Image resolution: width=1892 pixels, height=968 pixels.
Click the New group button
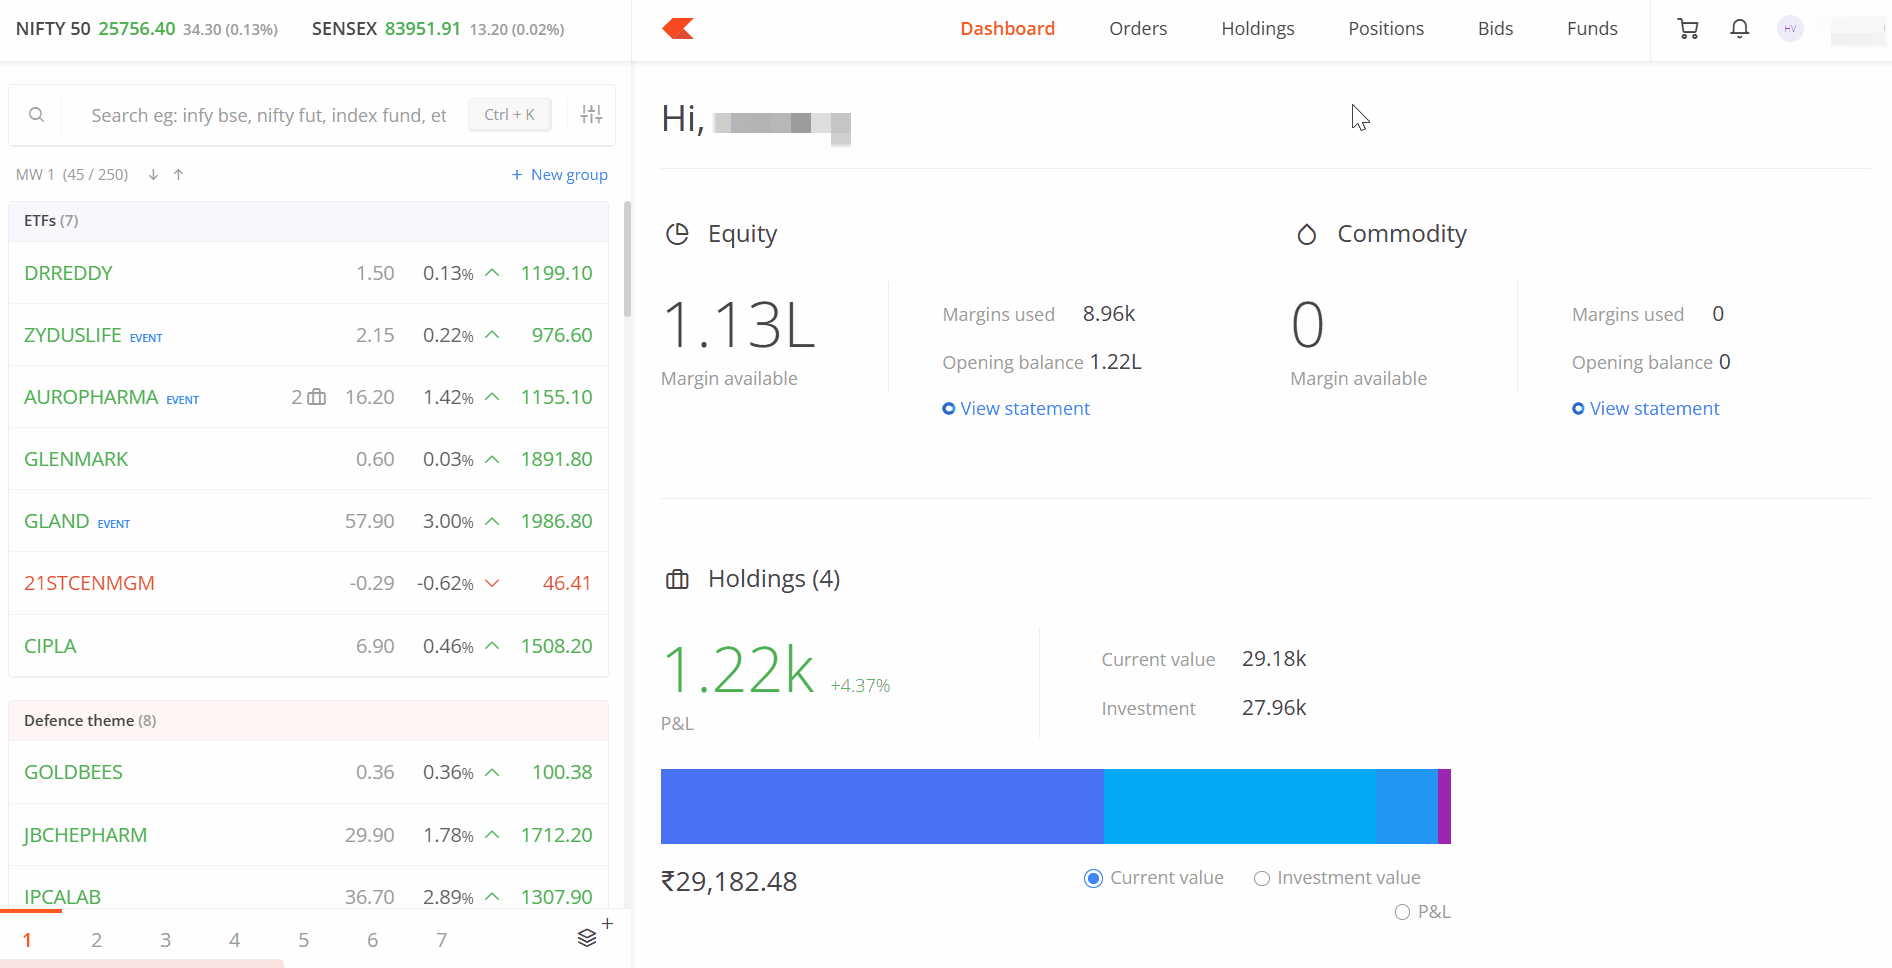559,175
